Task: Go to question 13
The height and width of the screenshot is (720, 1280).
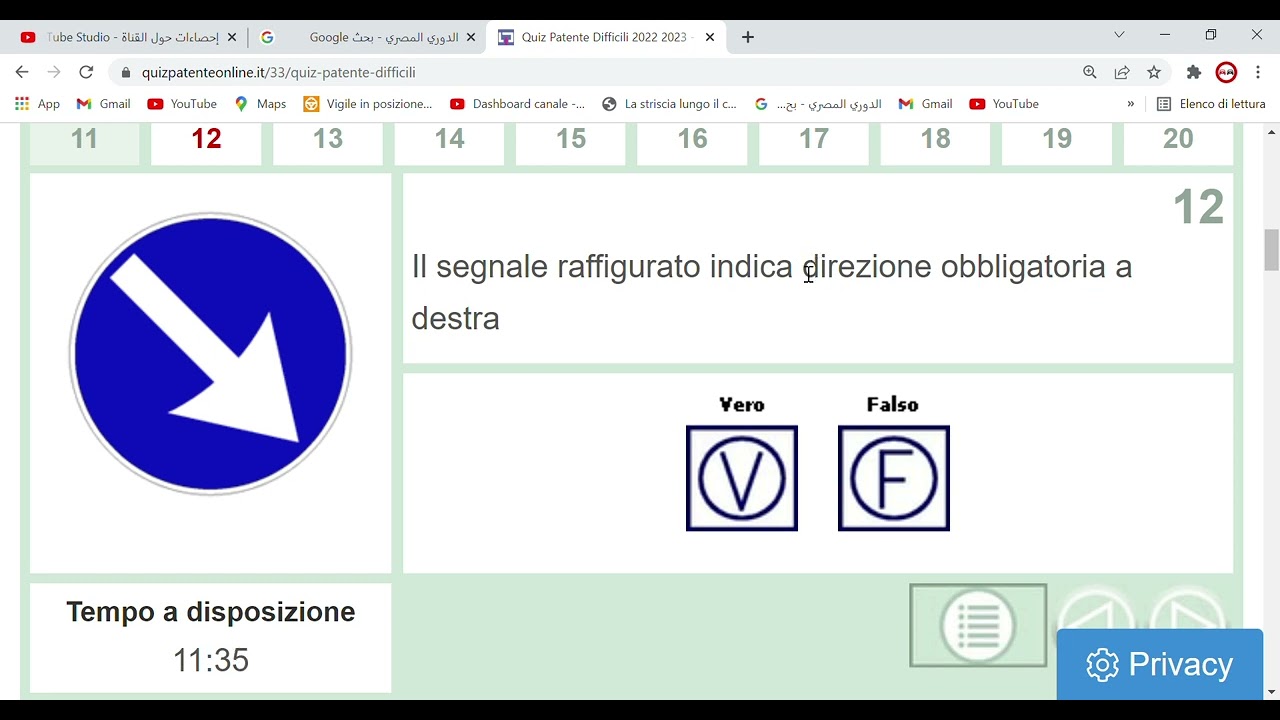Action: pos(328,140)
